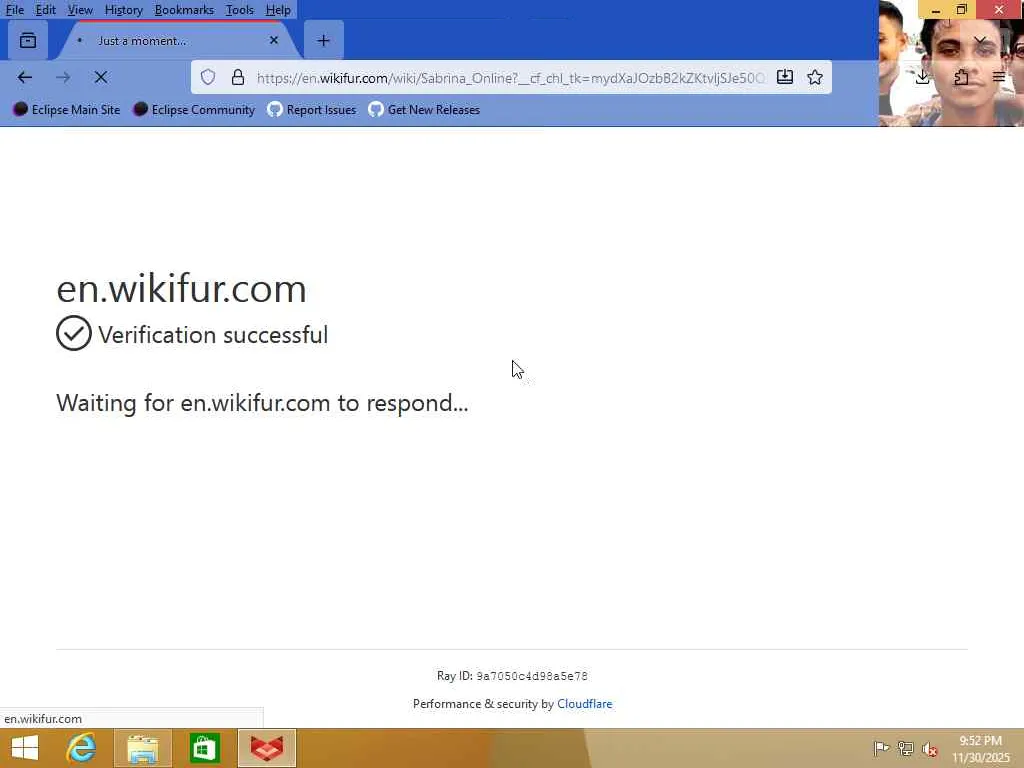Open the hamburger application menu

[x=999, y=78]
